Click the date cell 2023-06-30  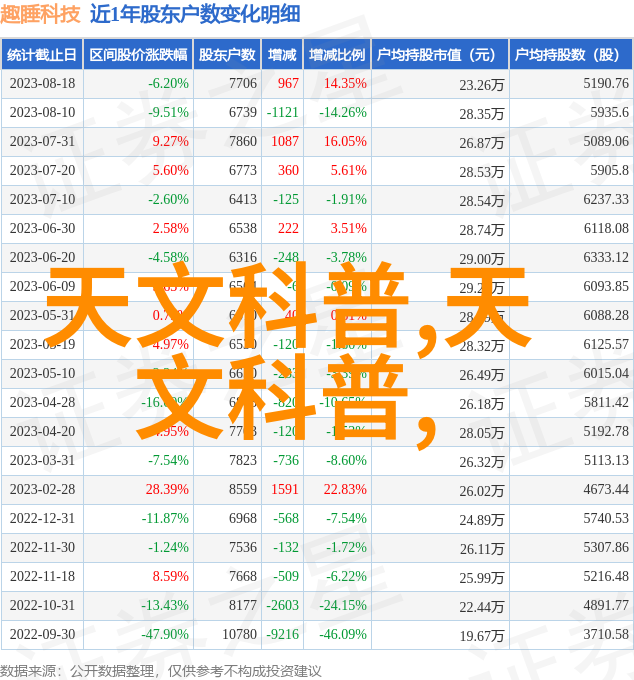[42, 229]
